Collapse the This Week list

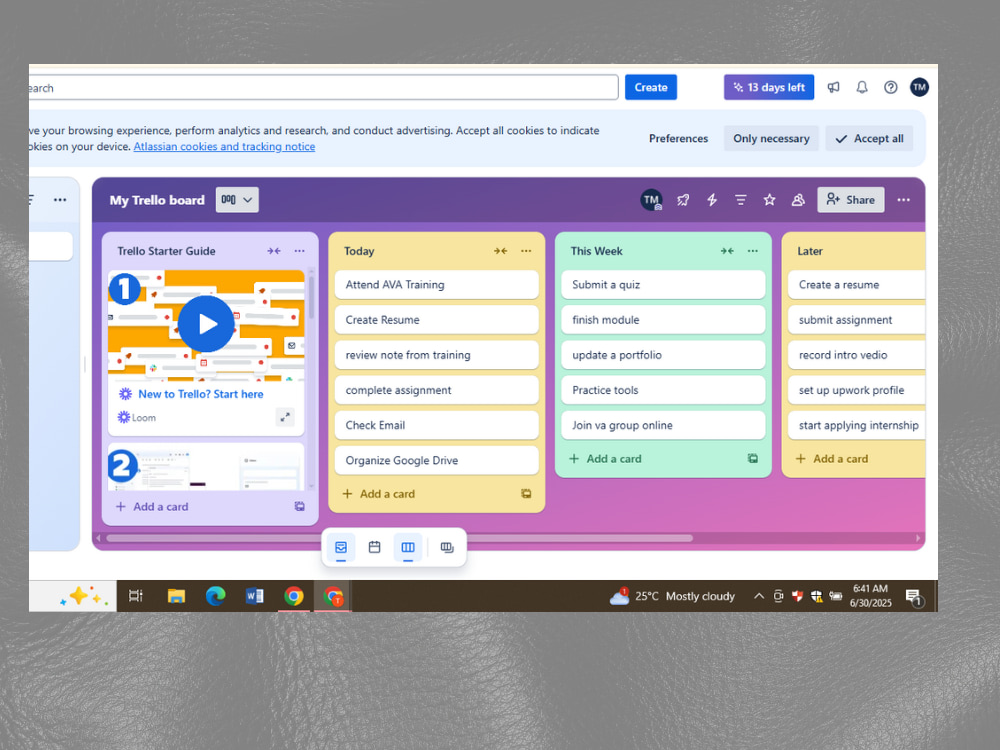click(x=727, y=251)
